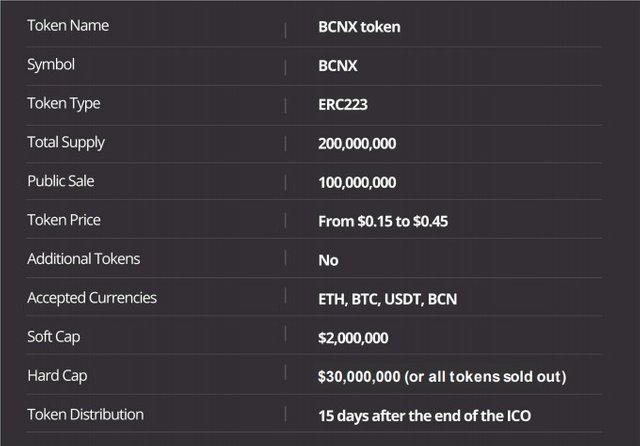Click the "Total Supply" label
The width and height of the screenshot is (640, 446).
click(66, 143)
